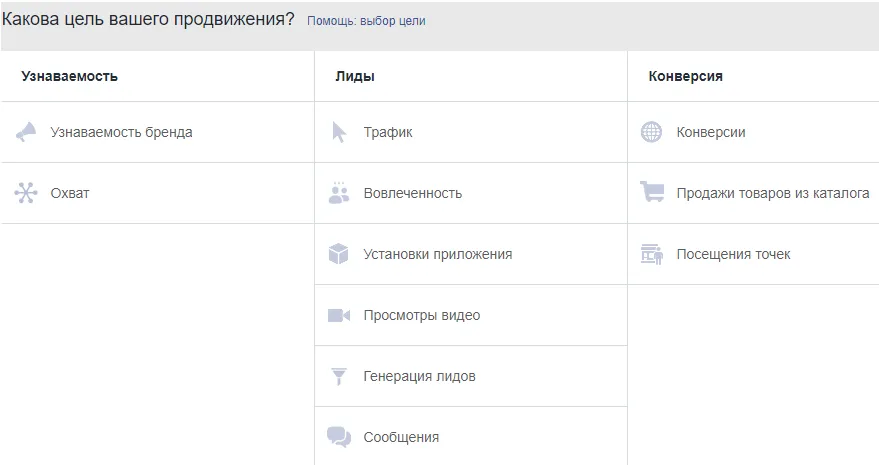
Task: Choose the 'Охват' objective
Action: [x=70, y=193]
